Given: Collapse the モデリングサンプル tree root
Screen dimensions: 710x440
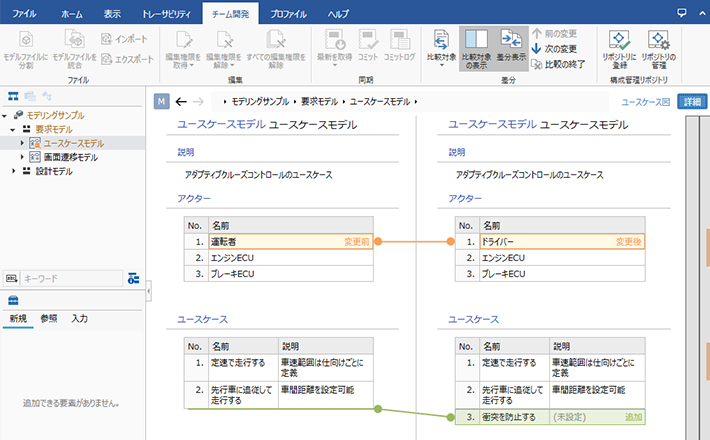Looking at the screenshot, I should (5, 116).
